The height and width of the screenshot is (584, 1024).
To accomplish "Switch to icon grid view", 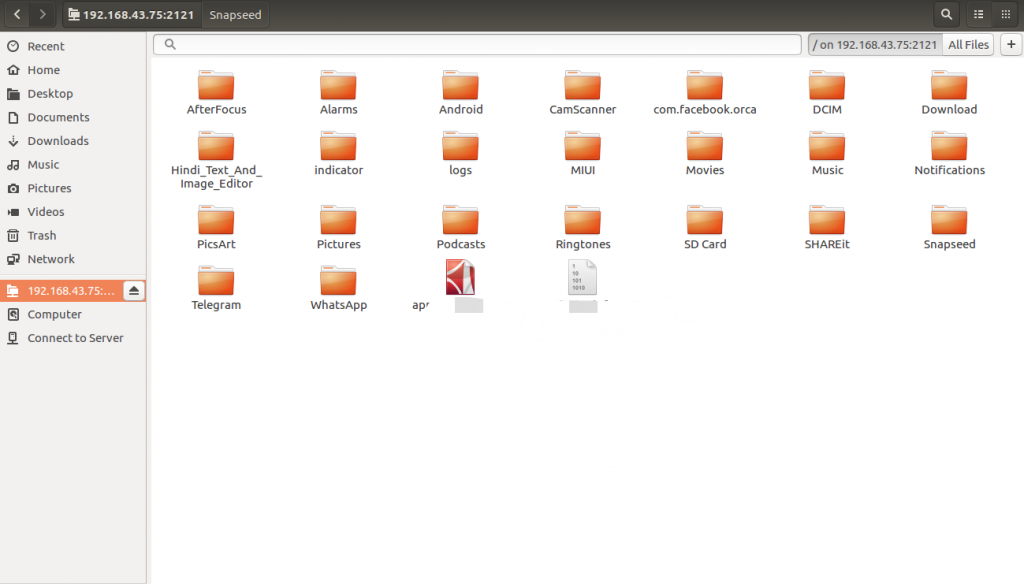I will (1006, 14).
